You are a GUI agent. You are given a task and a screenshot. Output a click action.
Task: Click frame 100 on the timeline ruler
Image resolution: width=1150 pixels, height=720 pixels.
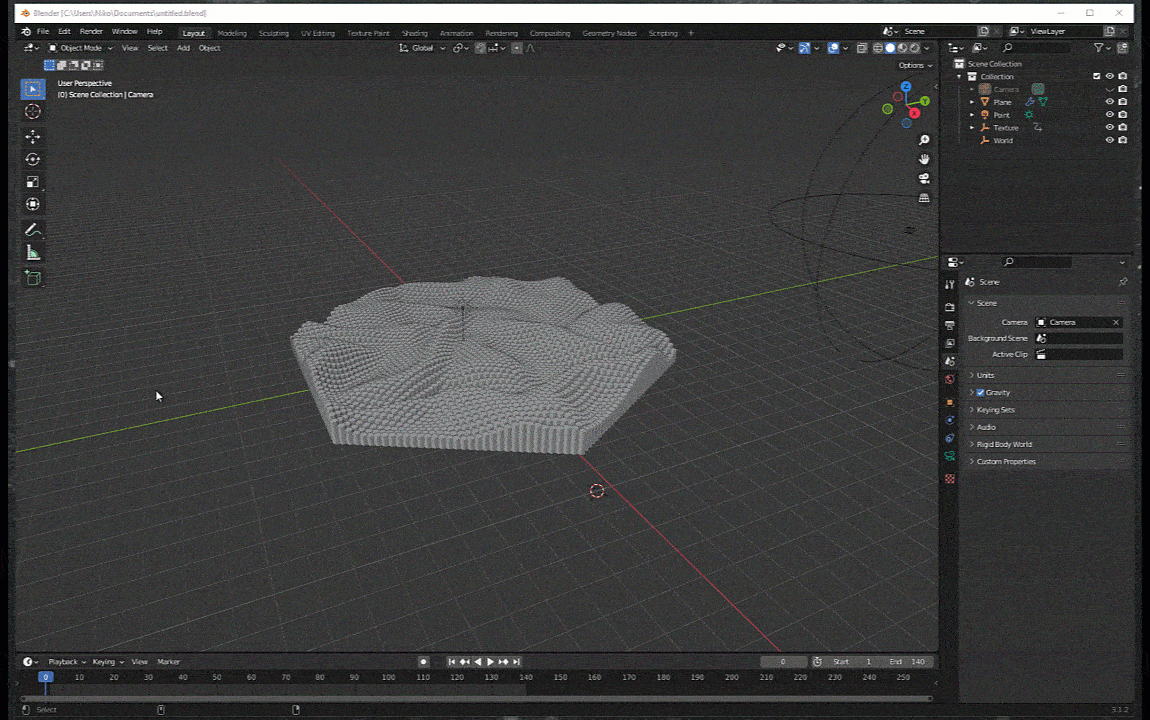389,677
